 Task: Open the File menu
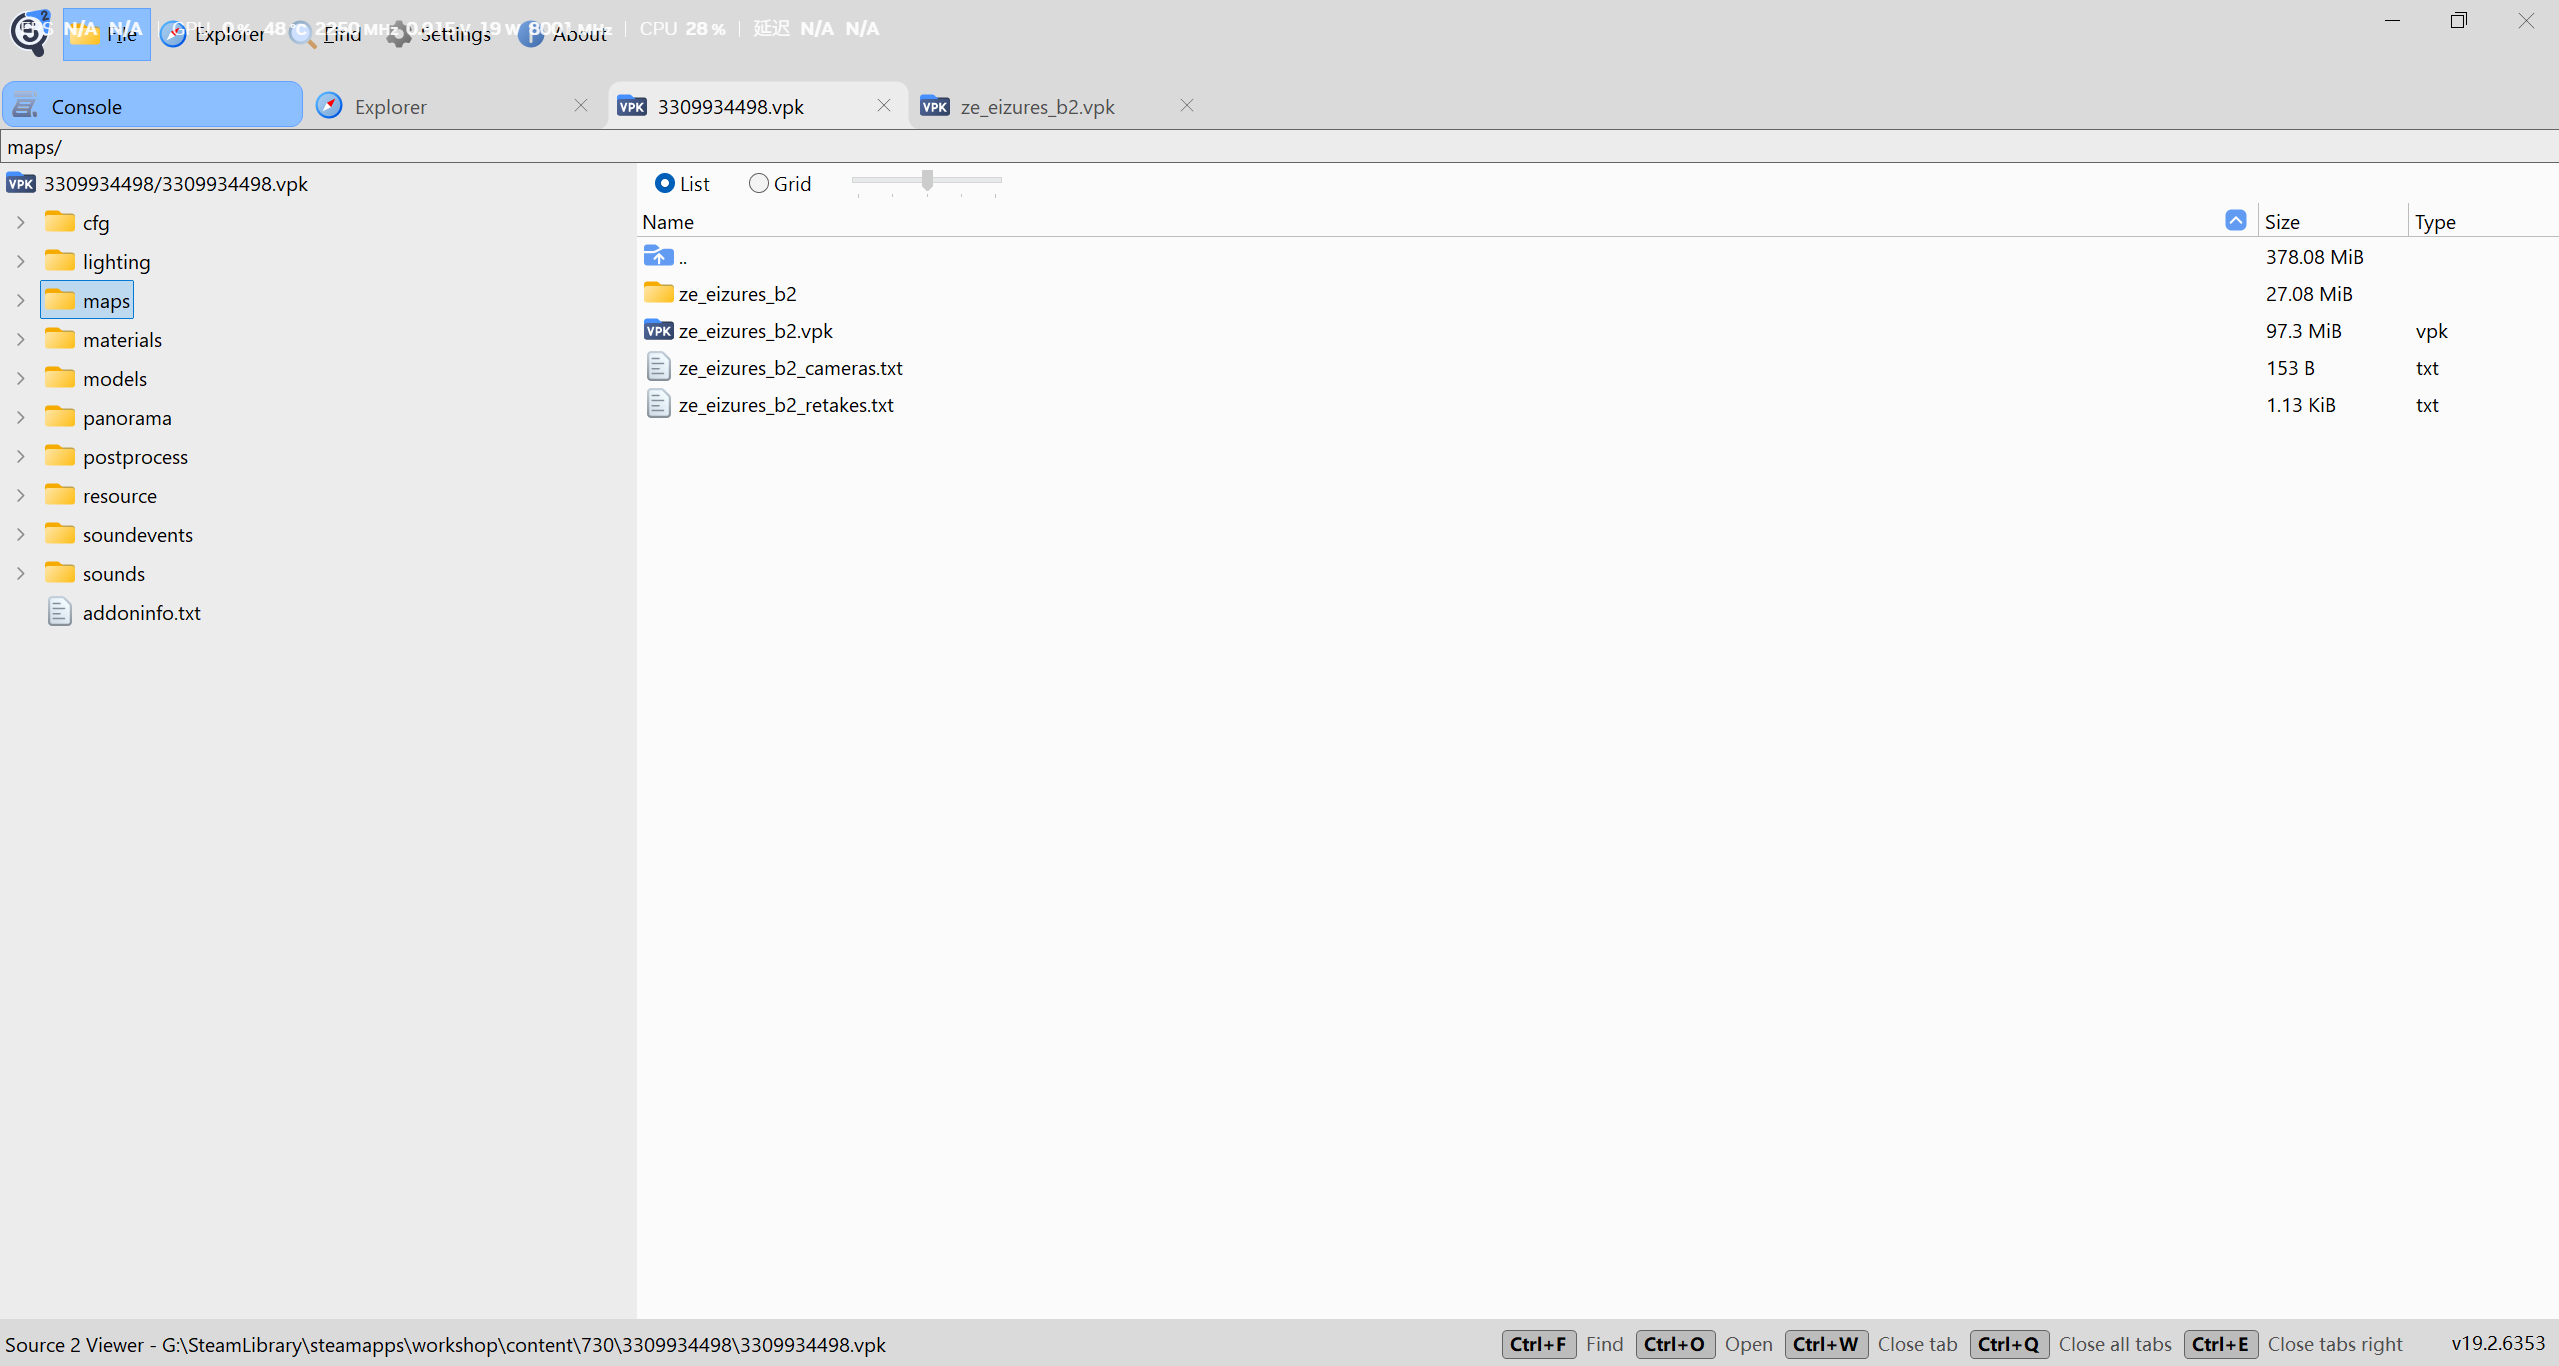point(106,34)
